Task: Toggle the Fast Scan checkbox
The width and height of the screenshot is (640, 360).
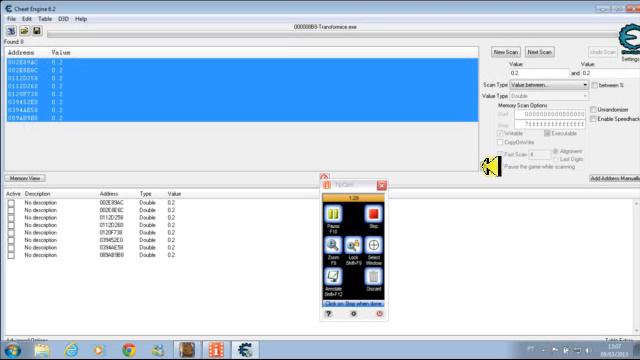Action: 500,154
